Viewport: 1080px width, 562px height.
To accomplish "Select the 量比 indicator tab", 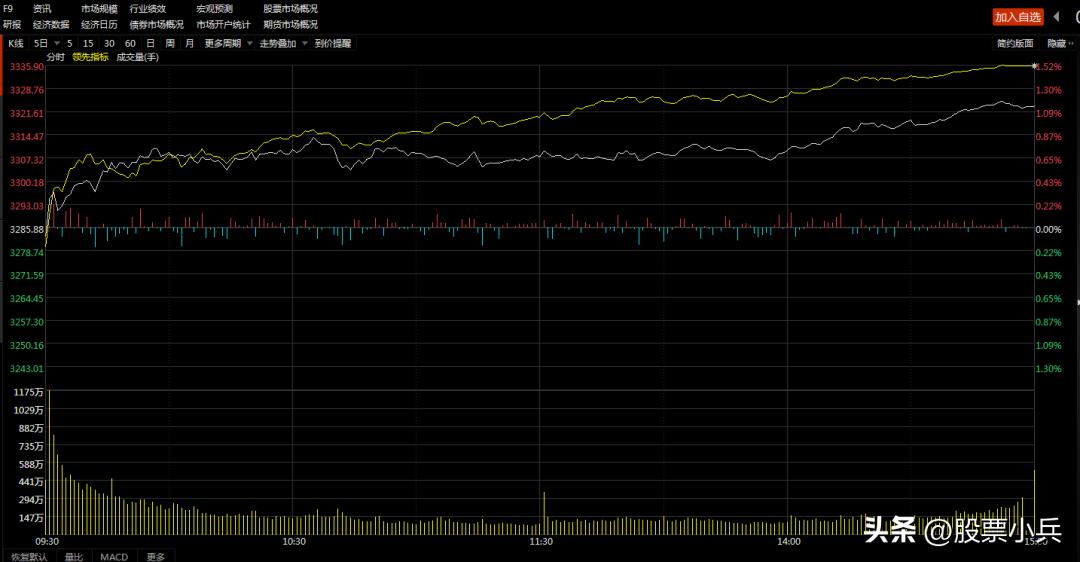I will [74, 556].
